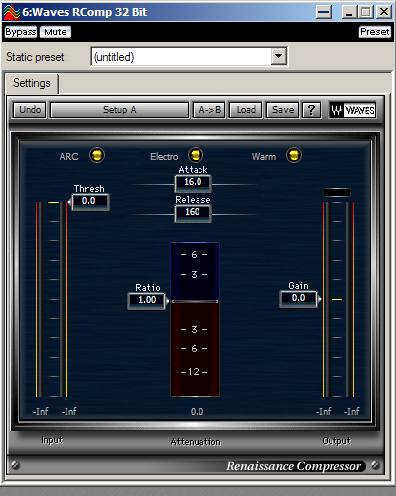This screenshot has height=496, width=396.
Task: Click the Undo button
Action: (30, 110)
